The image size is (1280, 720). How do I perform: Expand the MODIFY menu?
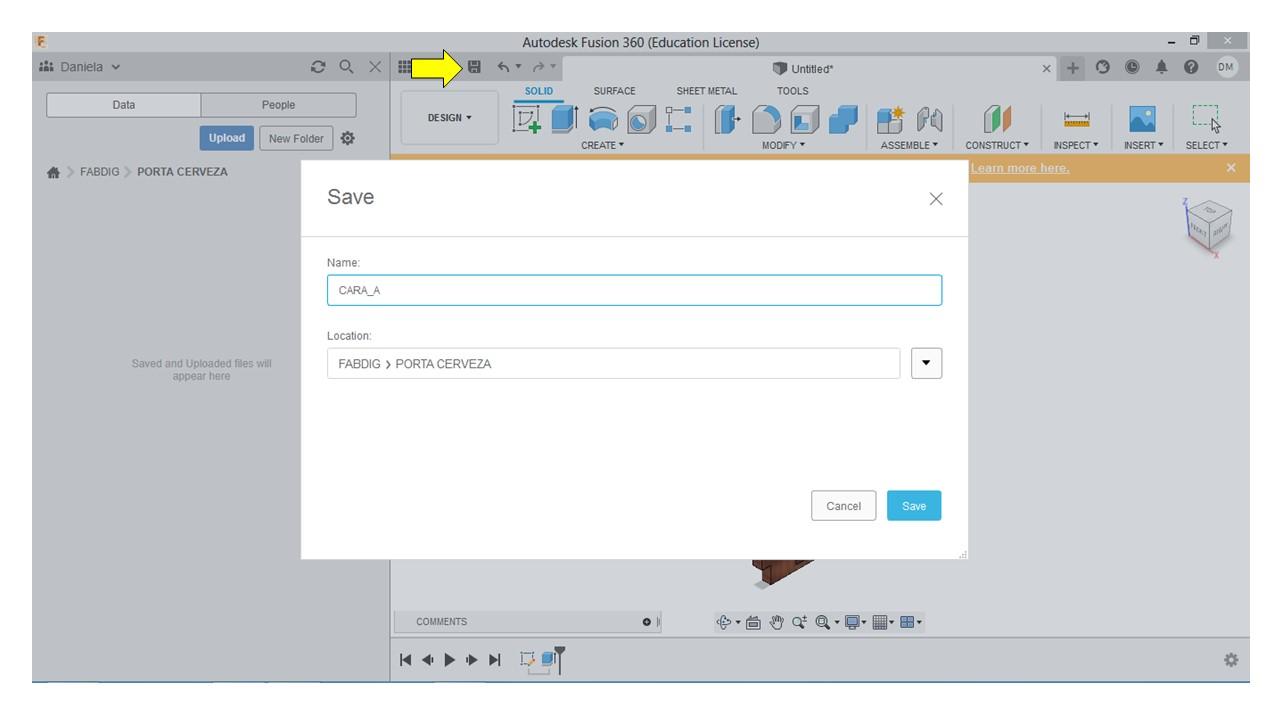click(782, 146)
